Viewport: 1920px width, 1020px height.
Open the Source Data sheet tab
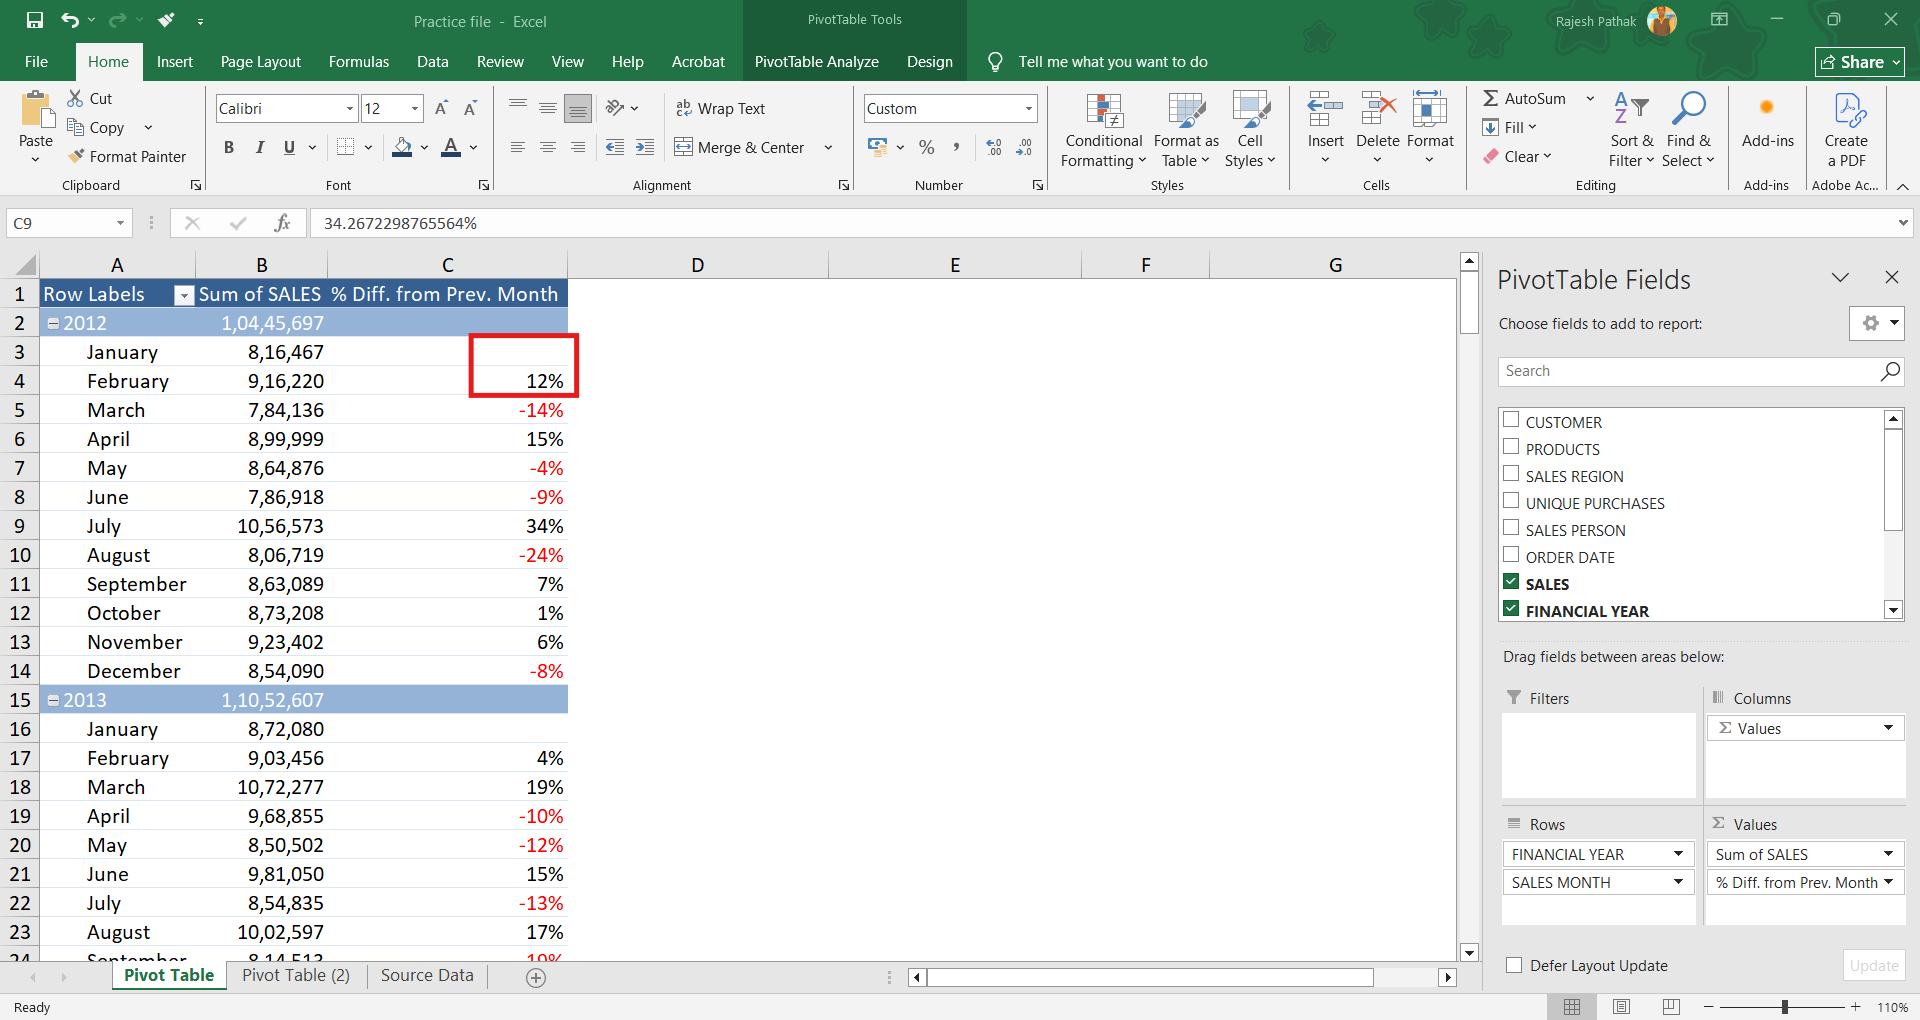tap(427, 975)
